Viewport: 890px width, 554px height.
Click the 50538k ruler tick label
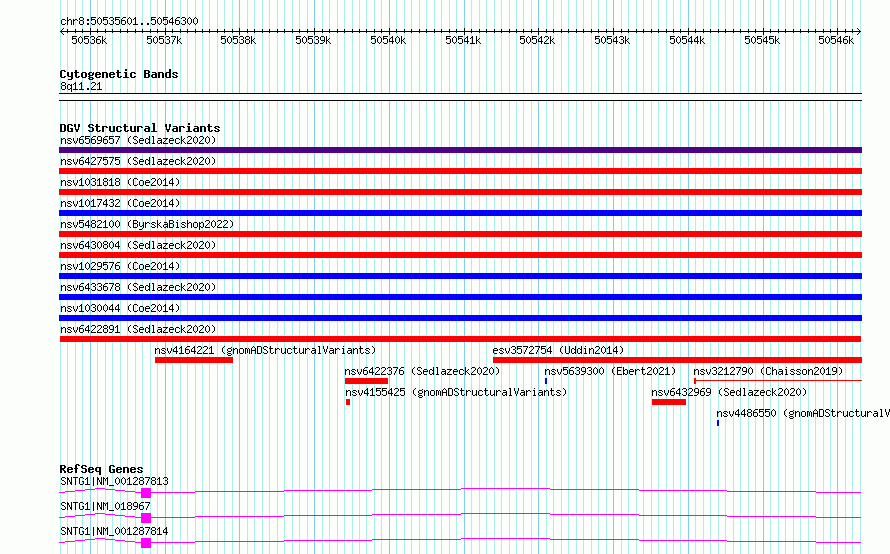pyautogui.click(x=238, y=40)
